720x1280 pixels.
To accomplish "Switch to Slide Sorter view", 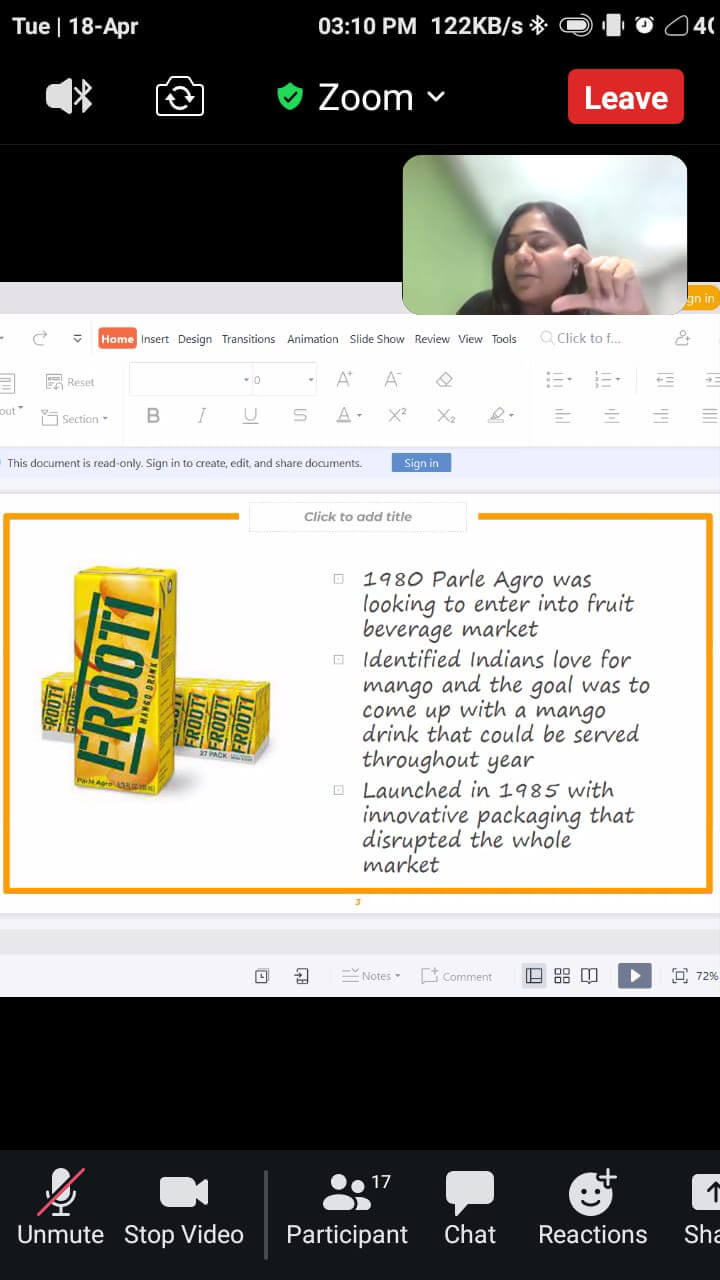I will (562, 976).
